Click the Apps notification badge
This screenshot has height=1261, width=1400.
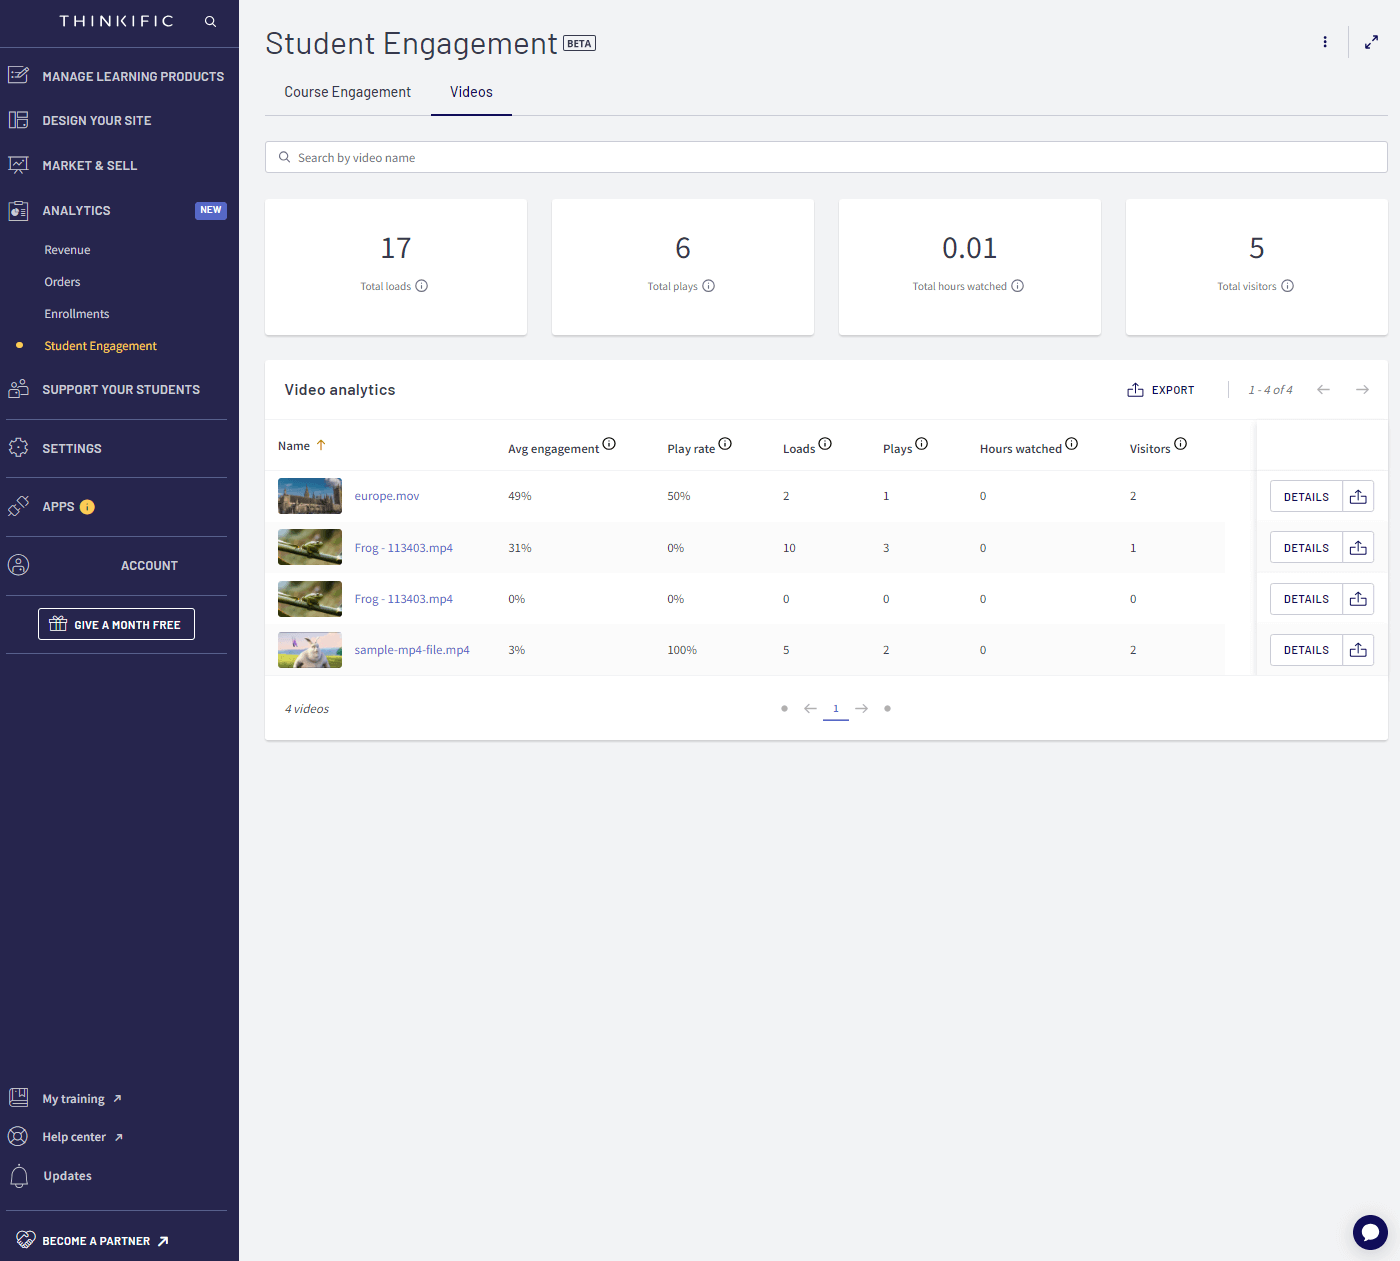tap(87, 507)
